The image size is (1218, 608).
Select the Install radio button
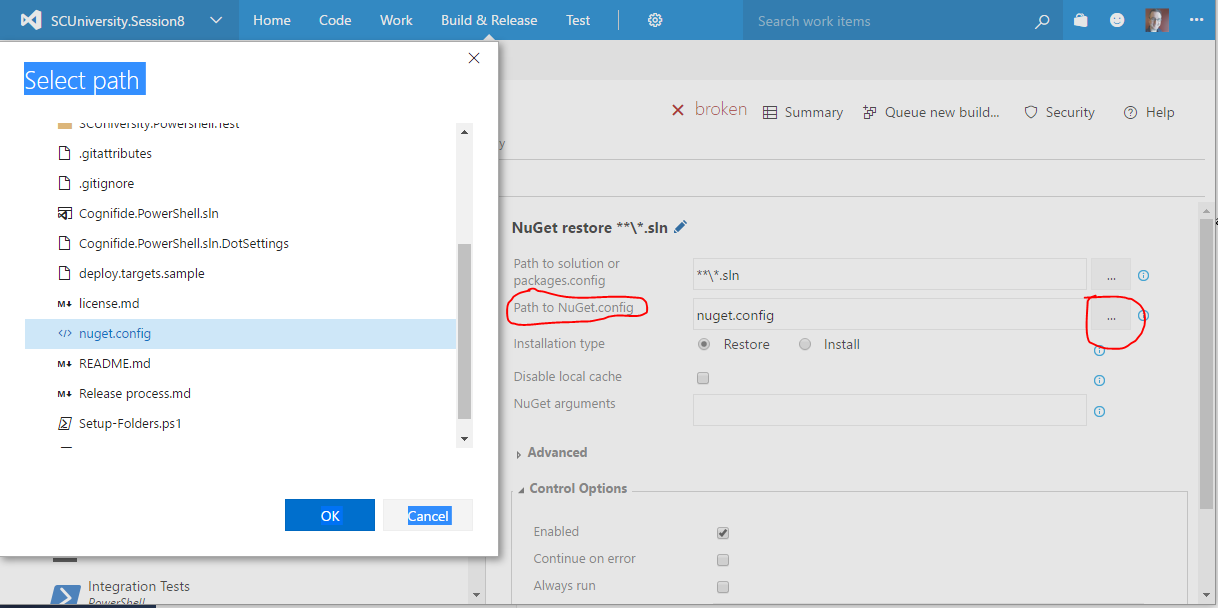click(805, 344)
